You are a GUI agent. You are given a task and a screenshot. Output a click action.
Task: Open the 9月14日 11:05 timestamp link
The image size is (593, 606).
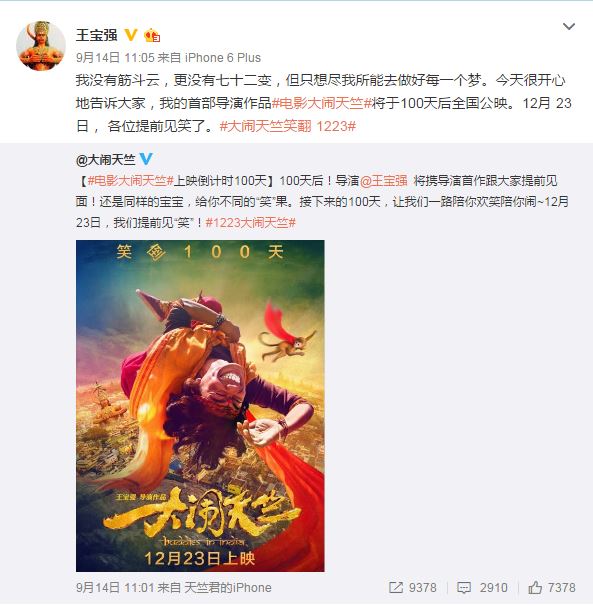click(115, 58)
